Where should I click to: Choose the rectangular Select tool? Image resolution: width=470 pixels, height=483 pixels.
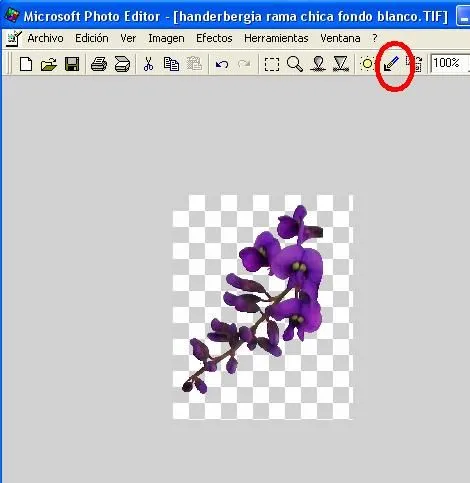coord(272,64)
